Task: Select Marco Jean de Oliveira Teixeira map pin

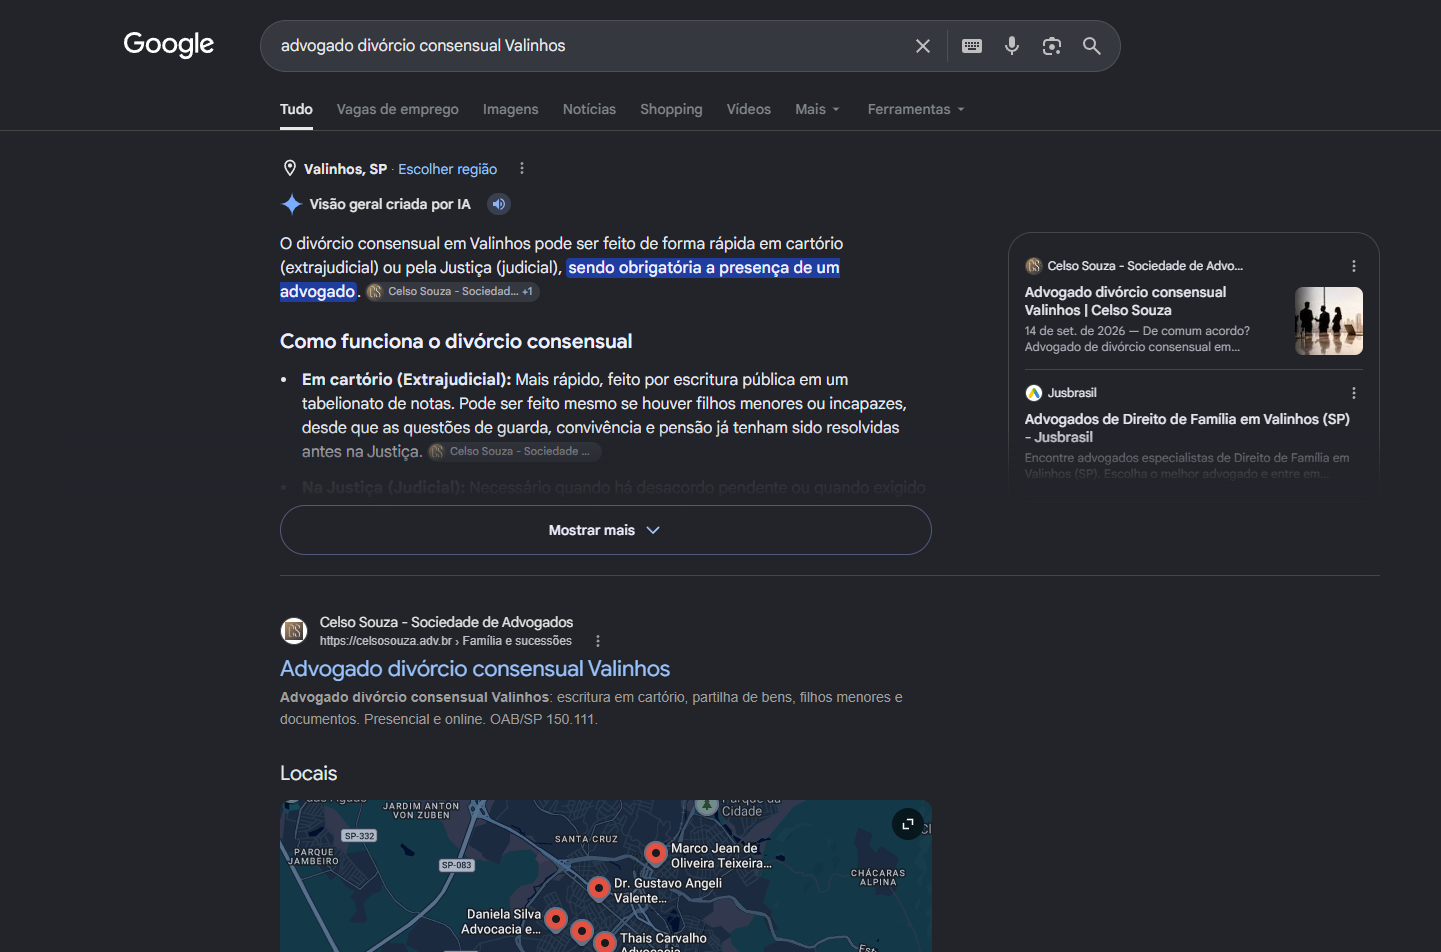Action: click(655, 853)
